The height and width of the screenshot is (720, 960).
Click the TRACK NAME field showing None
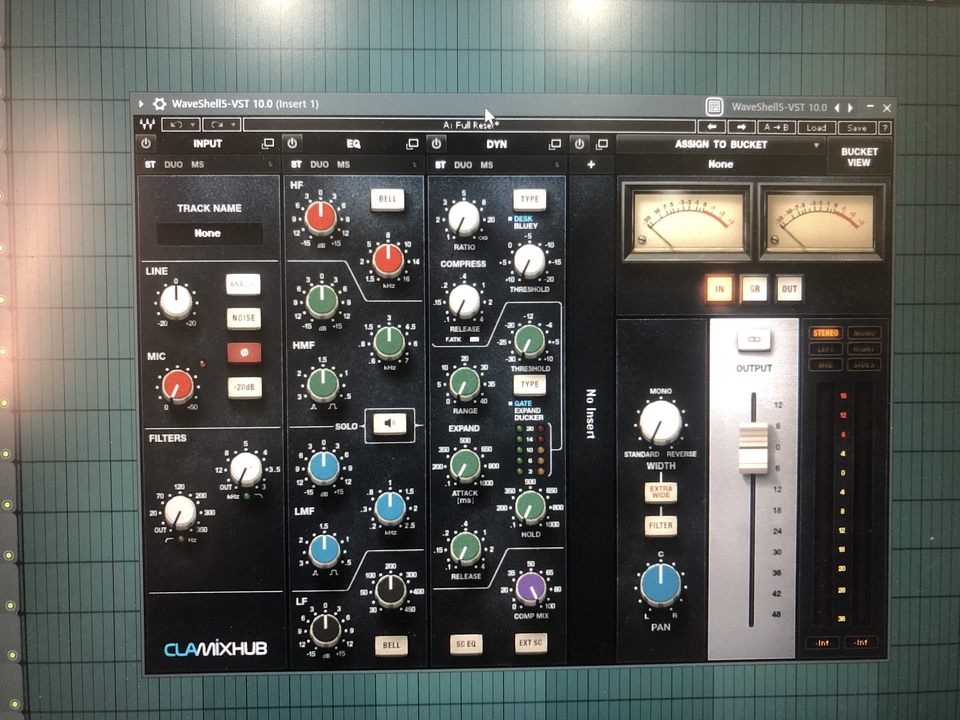click(209, 233)
